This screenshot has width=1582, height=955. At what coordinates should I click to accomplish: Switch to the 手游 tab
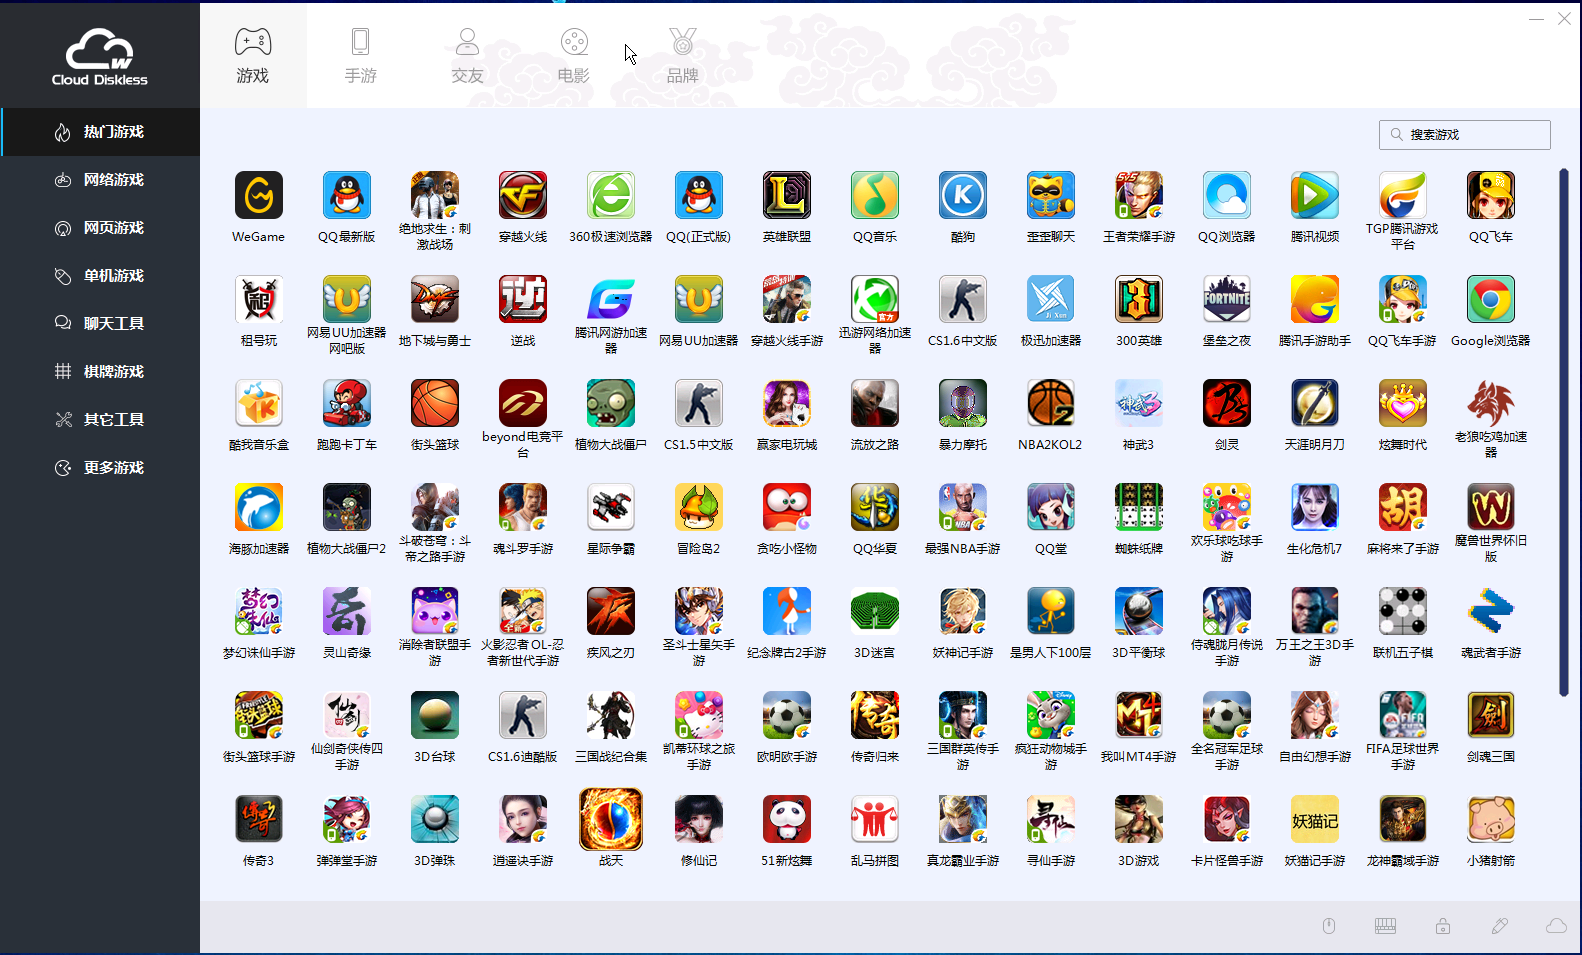click(361, 55)
